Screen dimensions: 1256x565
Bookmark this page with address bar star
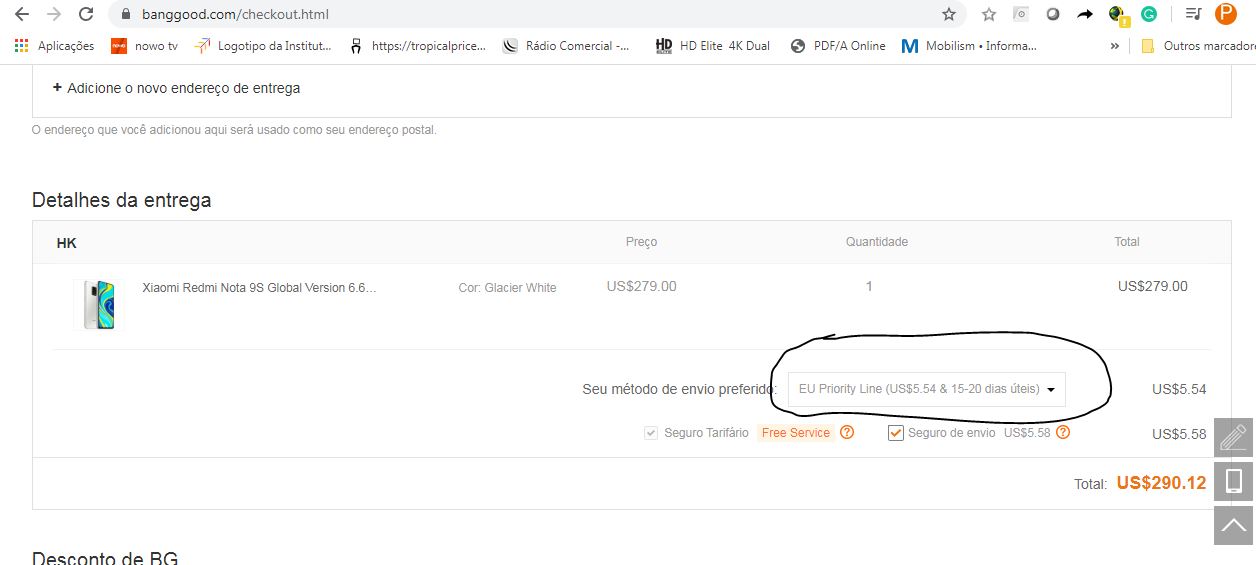pyautogui.click(x=949, y=14)
